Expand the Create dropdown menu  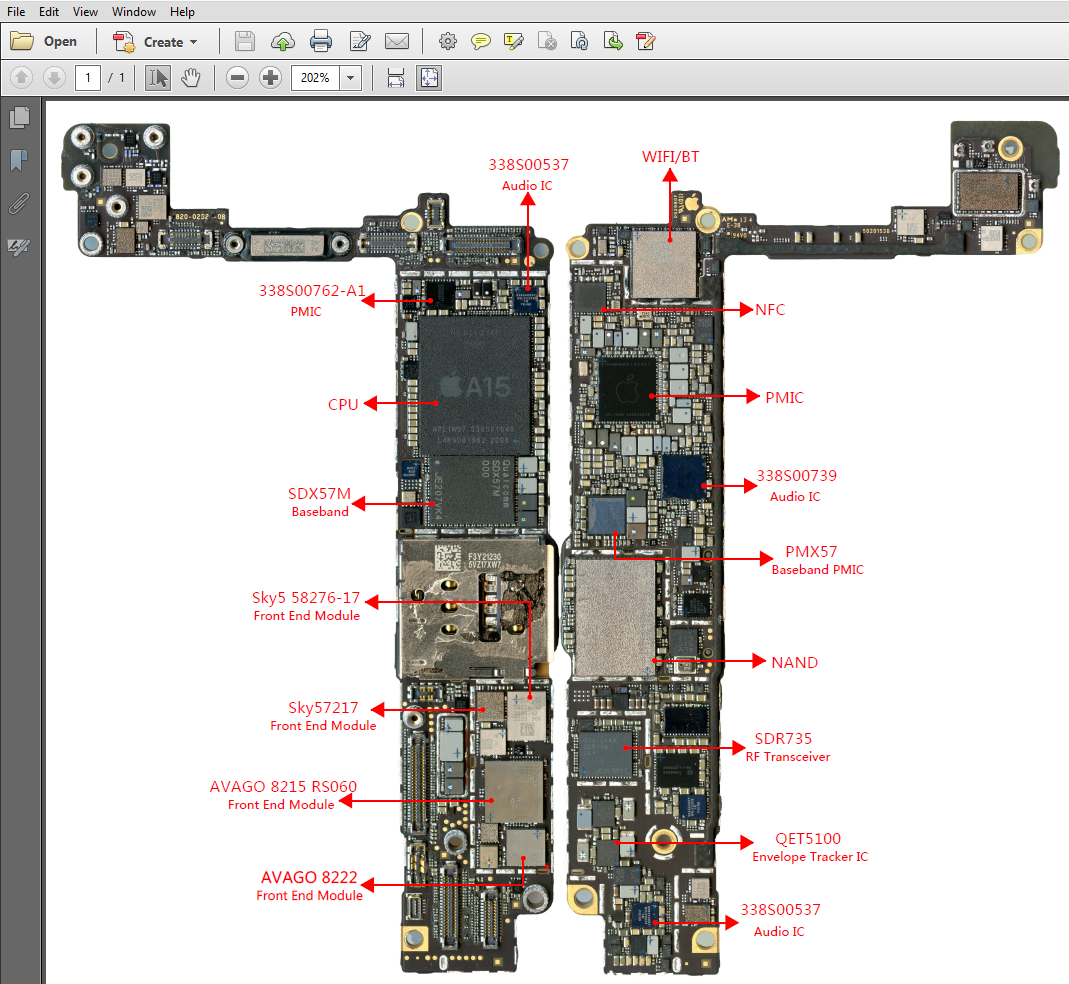pos(156,42)
